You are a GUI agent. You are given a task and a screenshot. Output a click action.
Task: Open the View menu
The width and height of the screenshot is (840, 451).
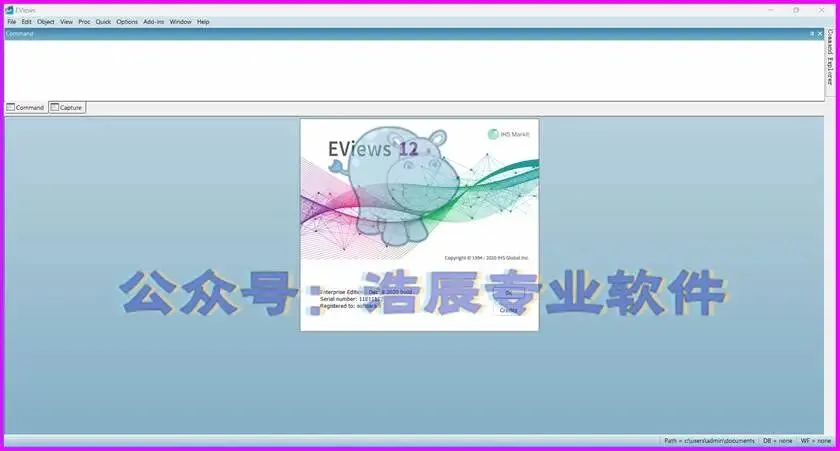pyautogui.click(x=66, y=22)
